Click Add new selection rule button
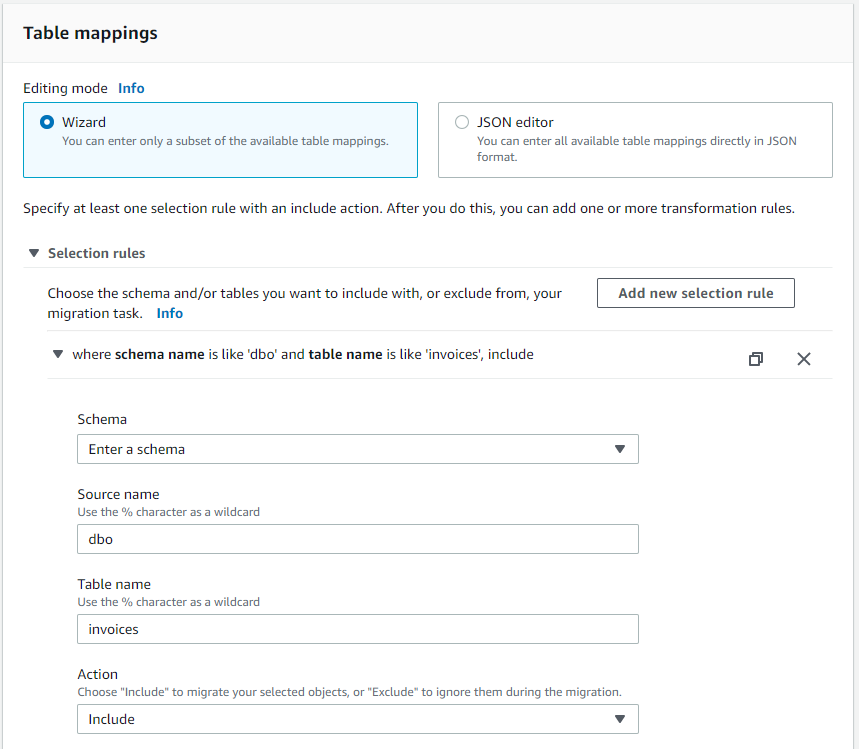Screen dimensions: 859x749 [x=696, y=293]
